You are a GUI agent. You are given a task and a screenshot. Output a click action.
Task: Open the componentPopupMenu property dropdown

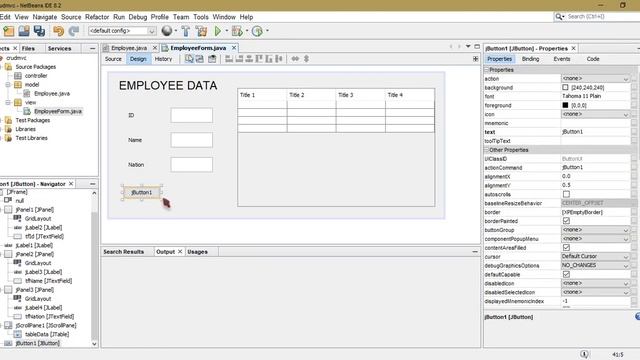pos(626,239)
